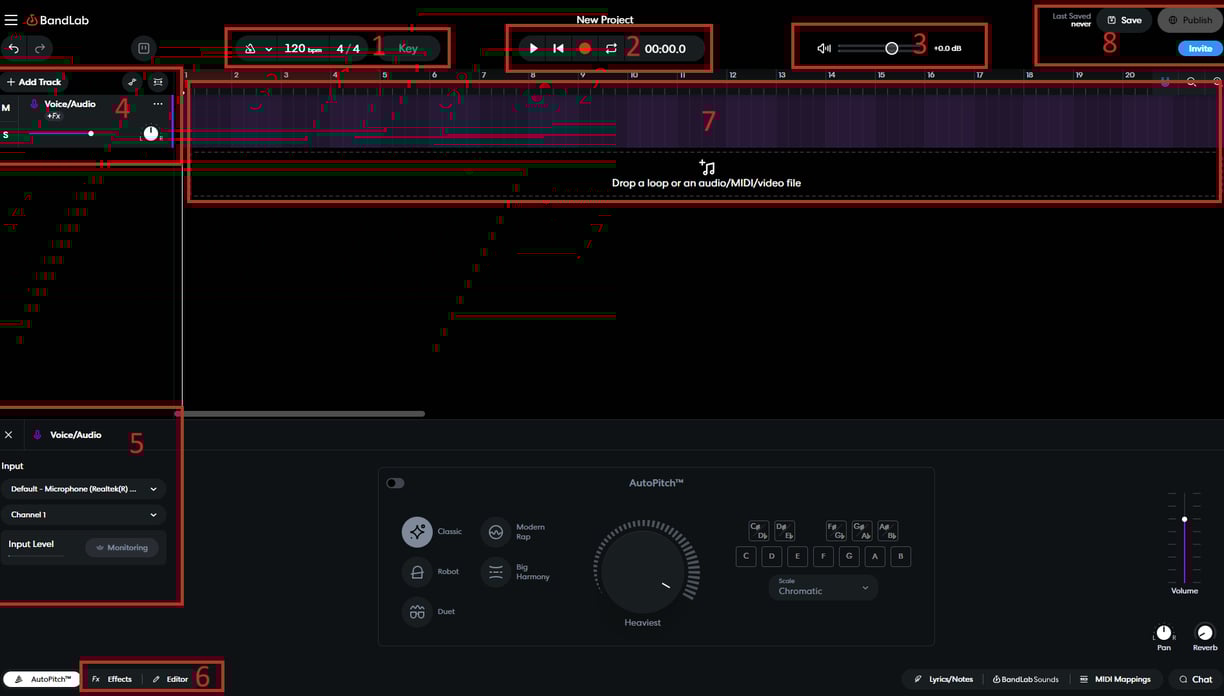Click bar 8 on the timeline ruler
This screenshot has height=696, width=1224.
tap(532, 75)
